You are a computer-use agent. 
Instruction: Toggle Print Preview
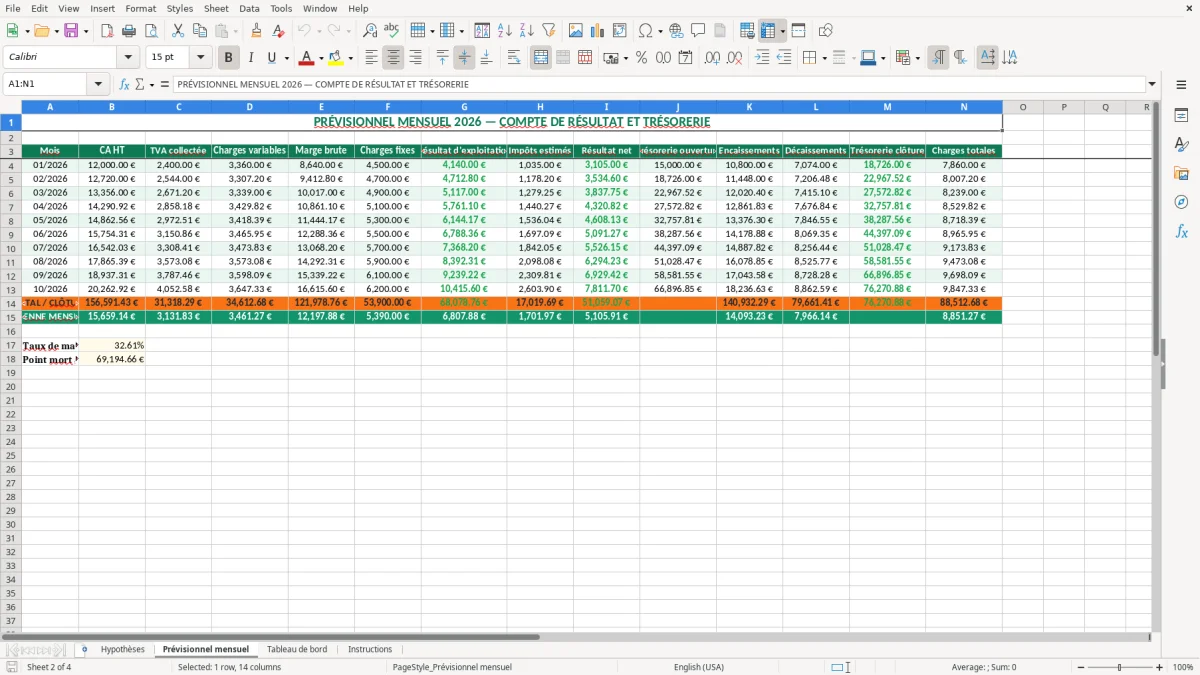151,31
